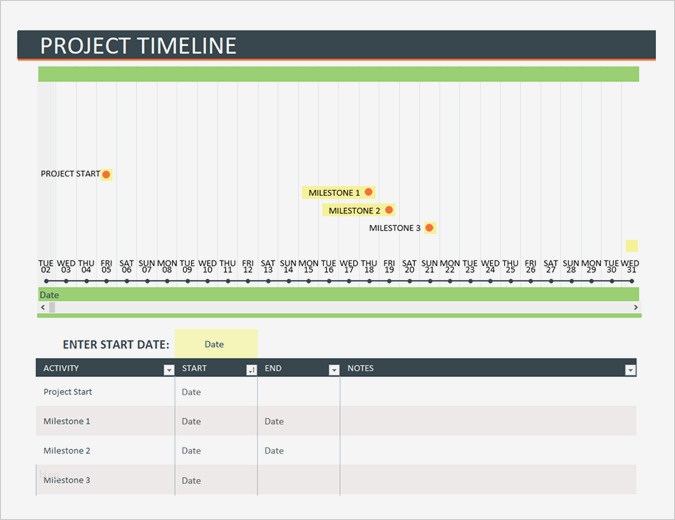Click the green Date axis label bar
This screenshot has height=520, width=675.
[x=338, y=295]
